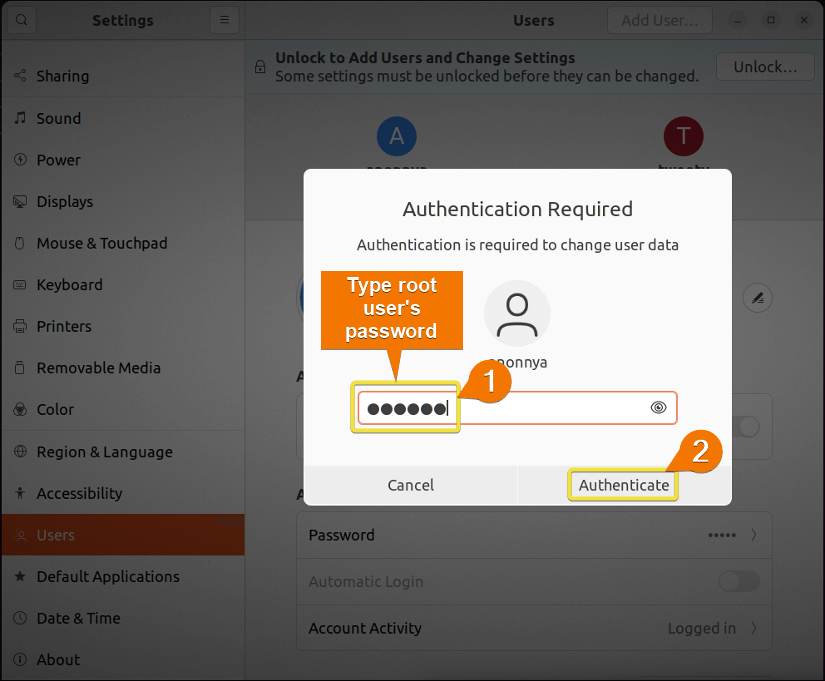Close the Settings window
This screenshot has width=825, height=681.
804,20
